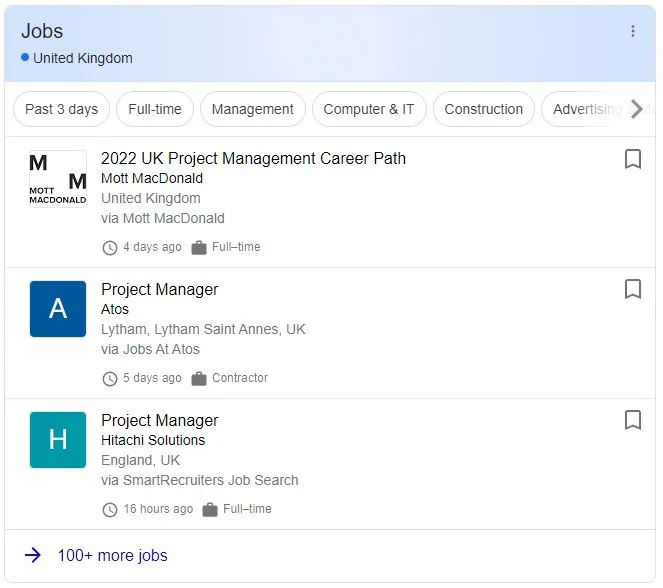Open the Atos Project Manager job title

tap(159, 290)
